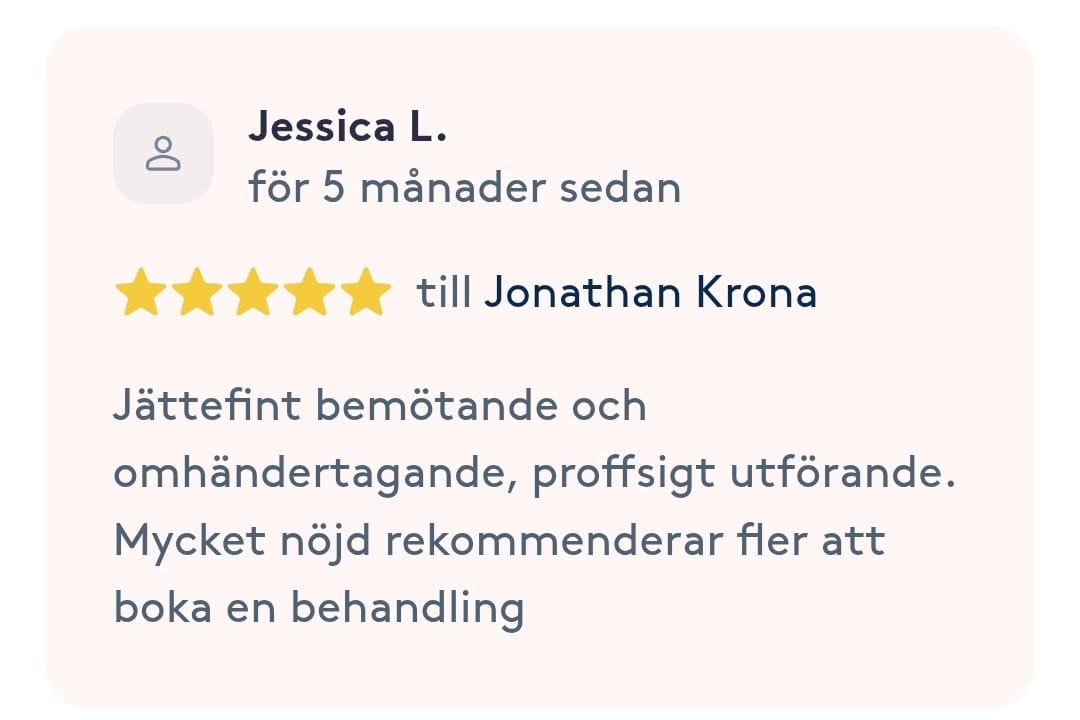Open Jonathan Krona's profile link
This screenshot has height=720, width=1080.
(x=650, y=293)
